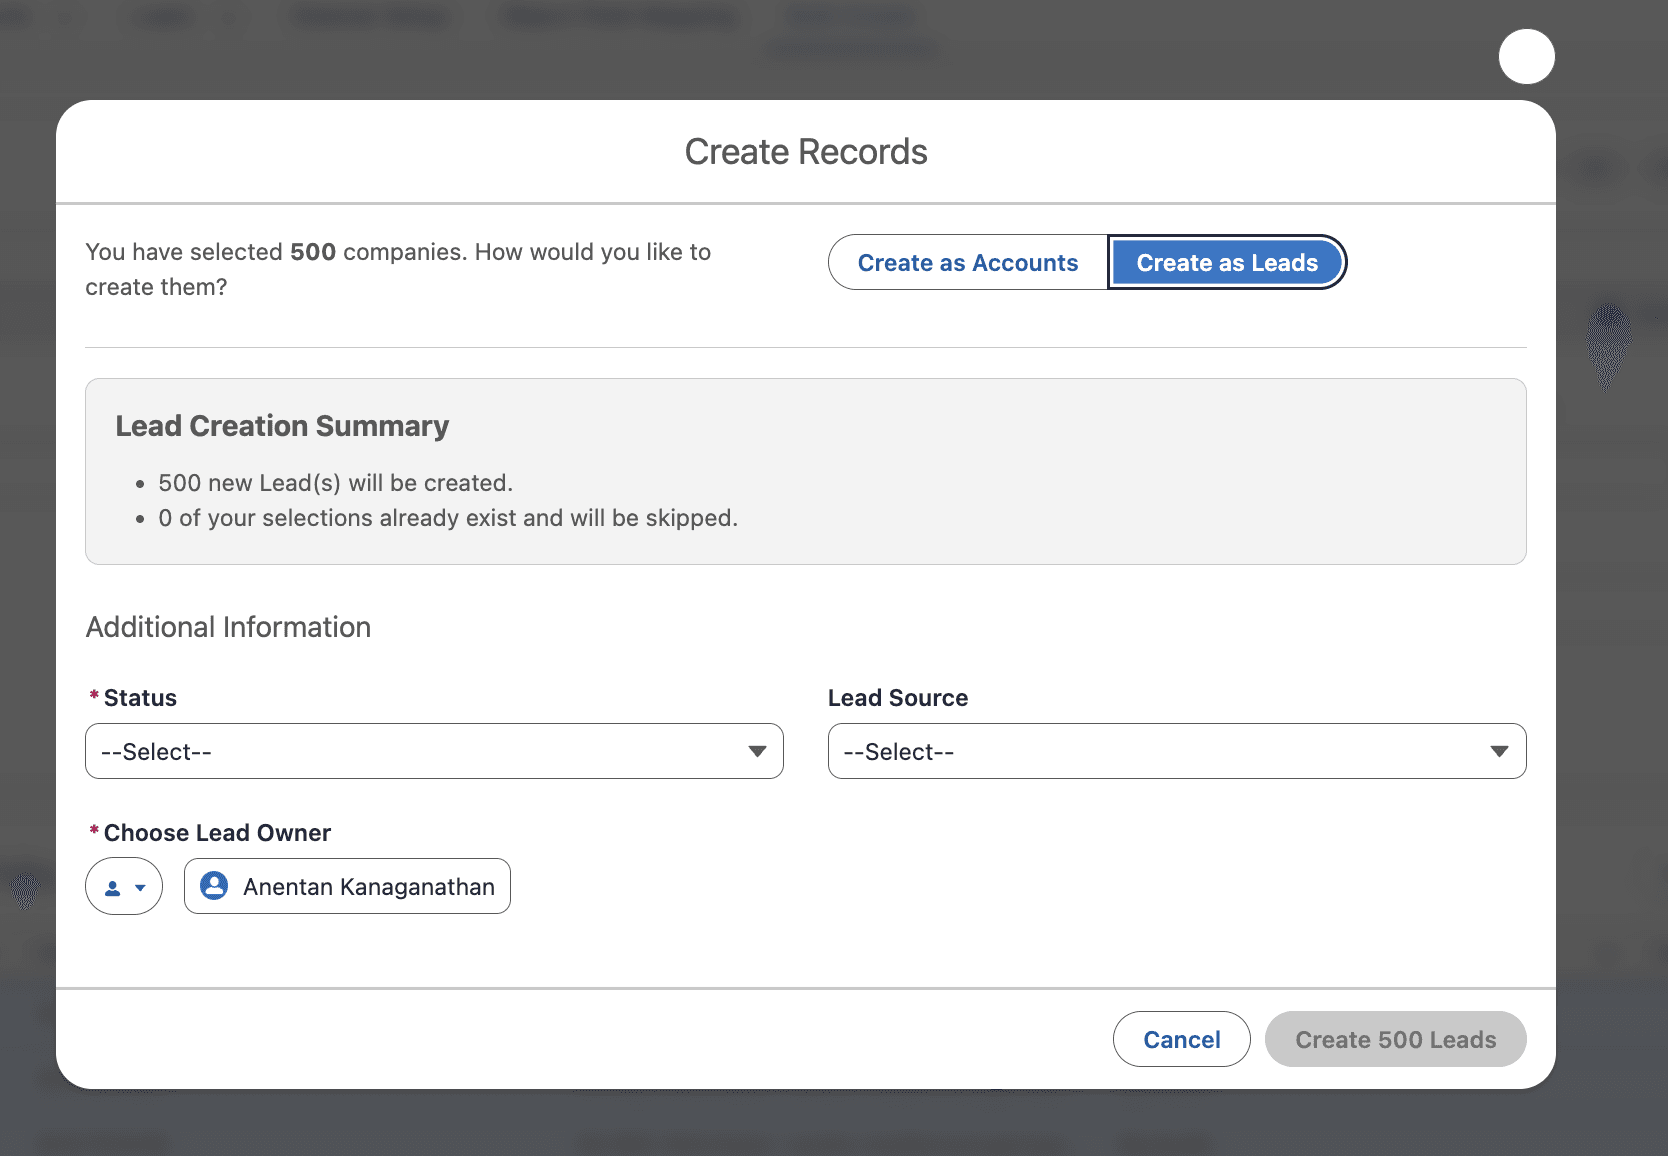Click the Lead Creation Summary heading
1668x1156 pixels.
[283, 425]
